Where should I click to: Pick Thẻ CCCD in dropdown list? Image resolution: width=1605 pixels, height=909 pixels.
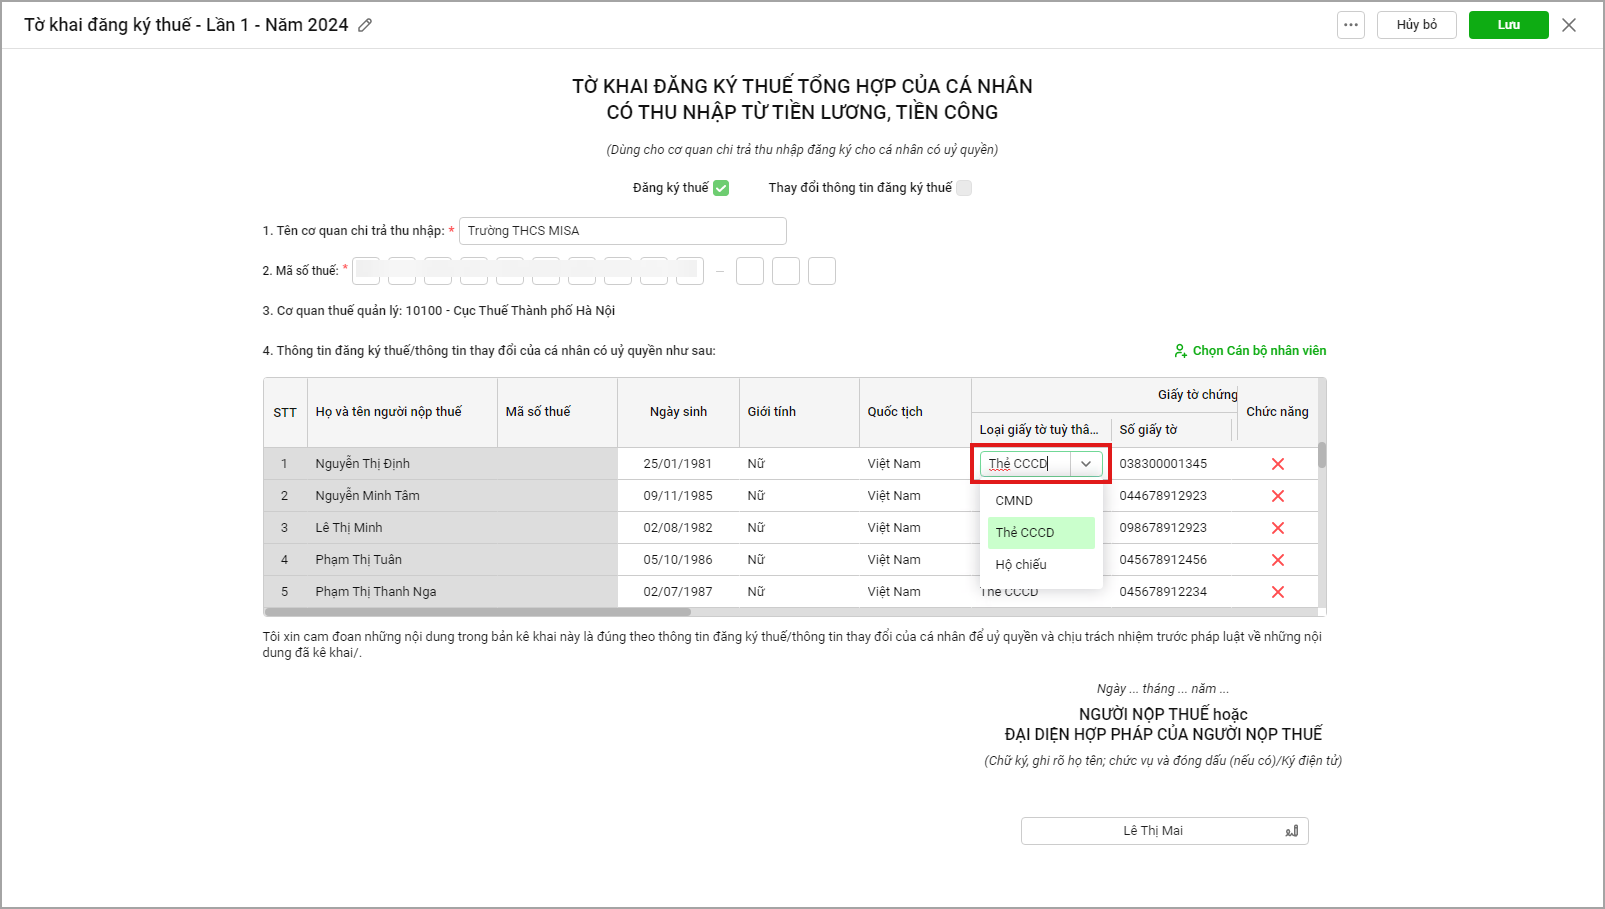[1025, 533]
